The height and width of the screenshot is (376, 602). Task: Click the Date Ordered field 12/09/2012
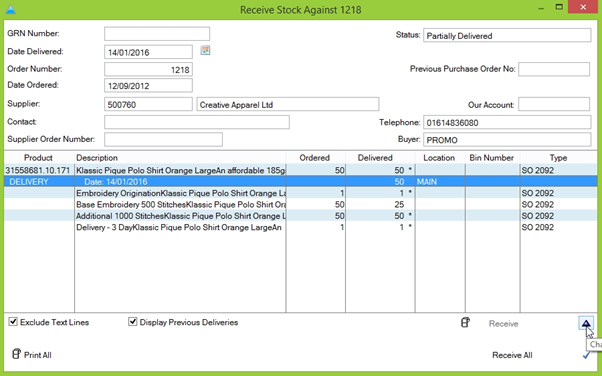coord(148,86)
